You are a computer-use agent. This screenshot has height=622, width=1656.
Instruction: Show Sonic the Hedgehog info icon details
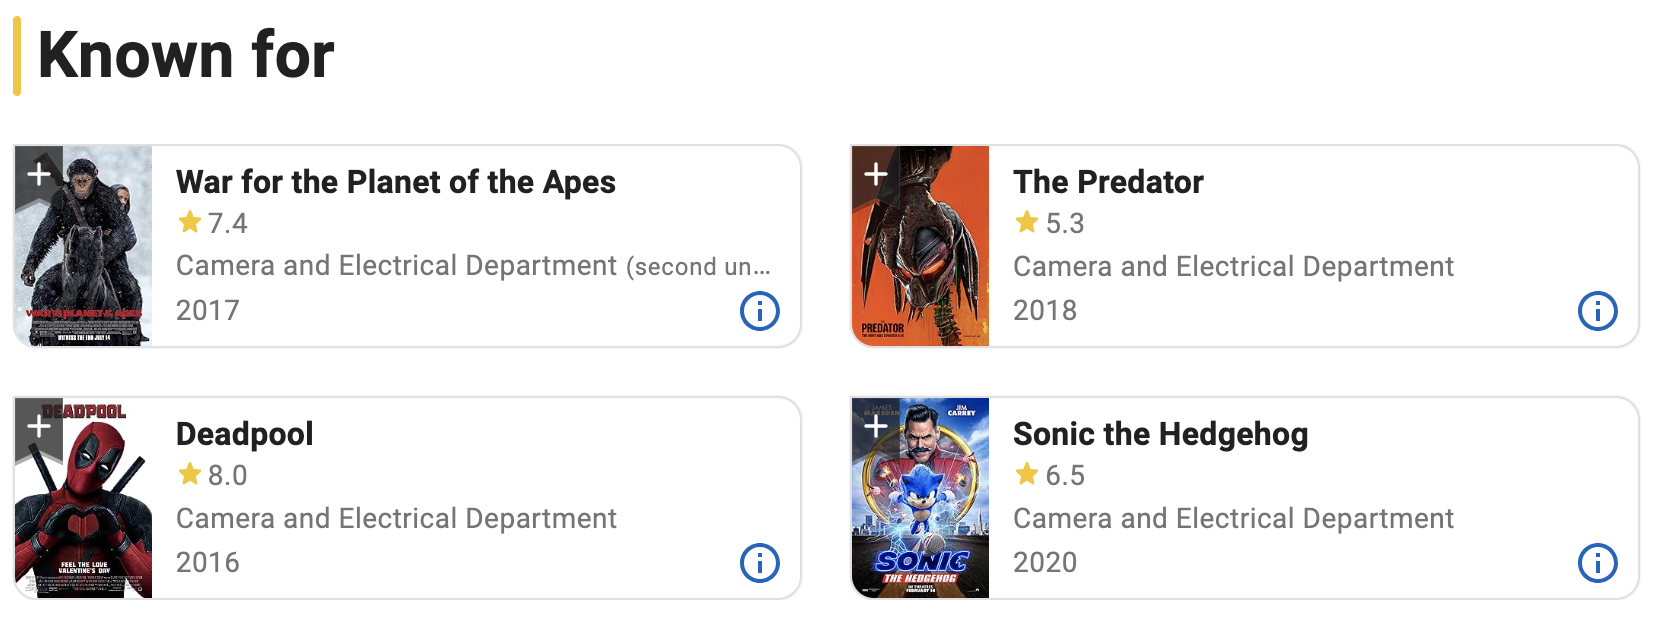click(x=1597, y=563)
